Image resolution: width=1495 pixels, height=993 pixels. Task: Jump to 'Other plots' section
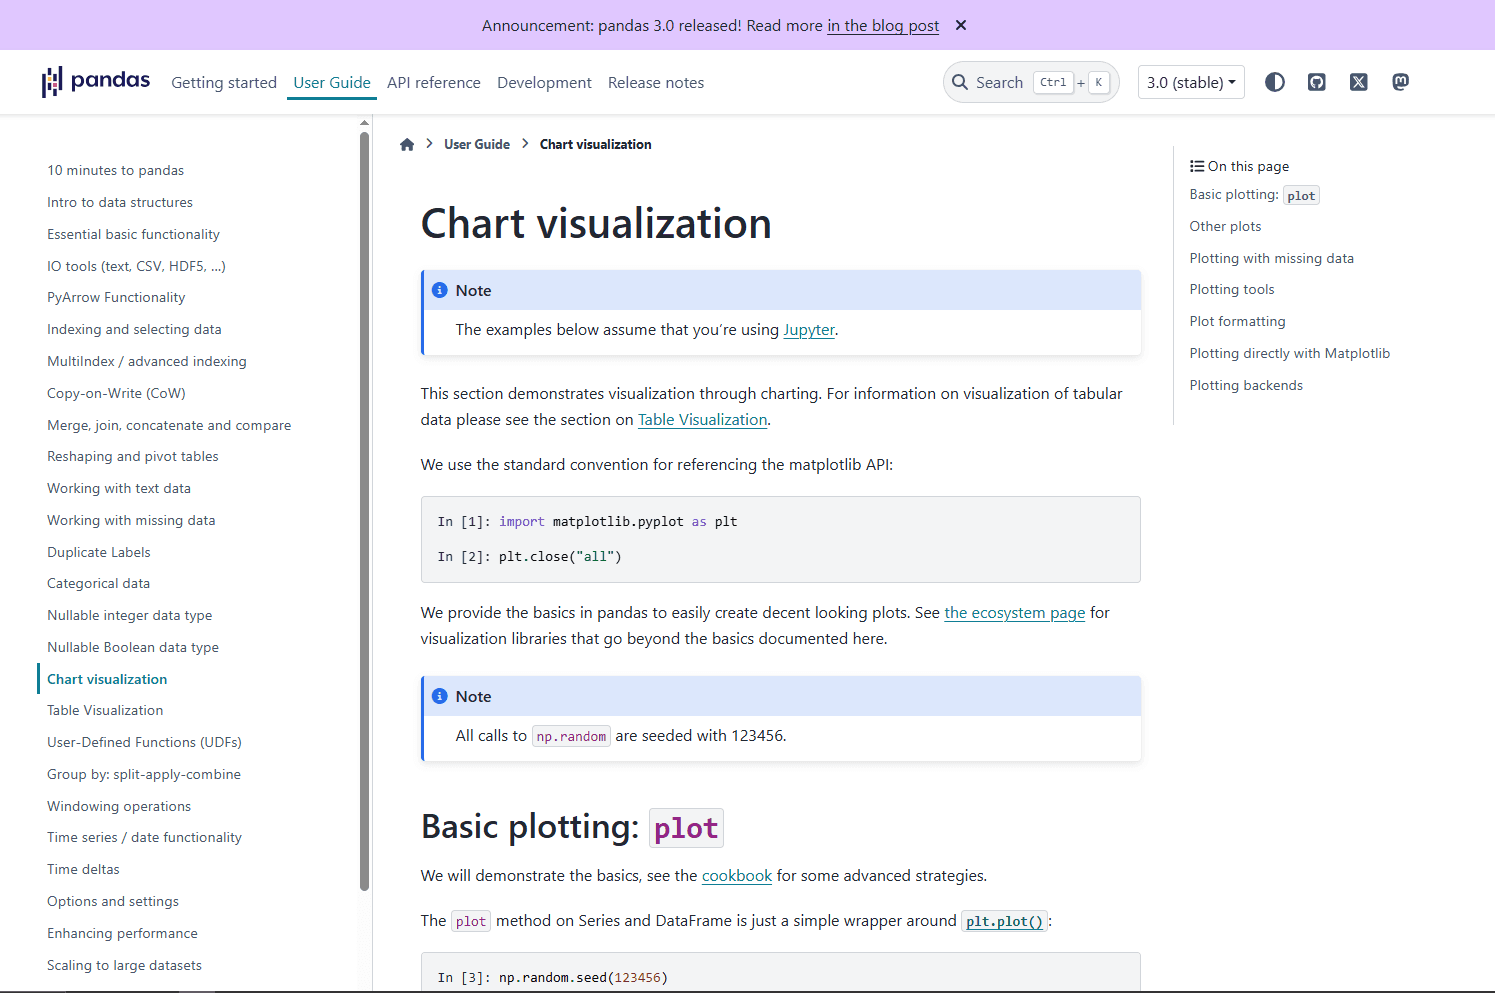[1225, 226]
